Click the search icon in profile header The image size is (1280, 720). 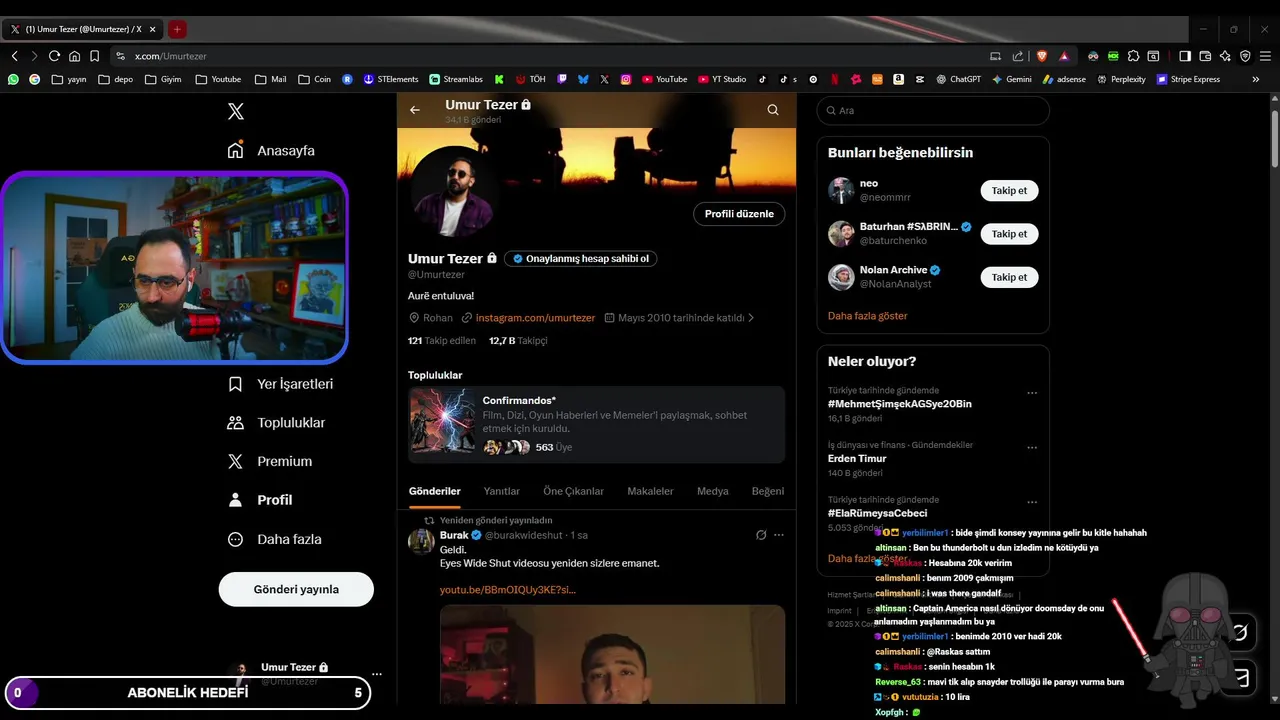coord(773,110)
